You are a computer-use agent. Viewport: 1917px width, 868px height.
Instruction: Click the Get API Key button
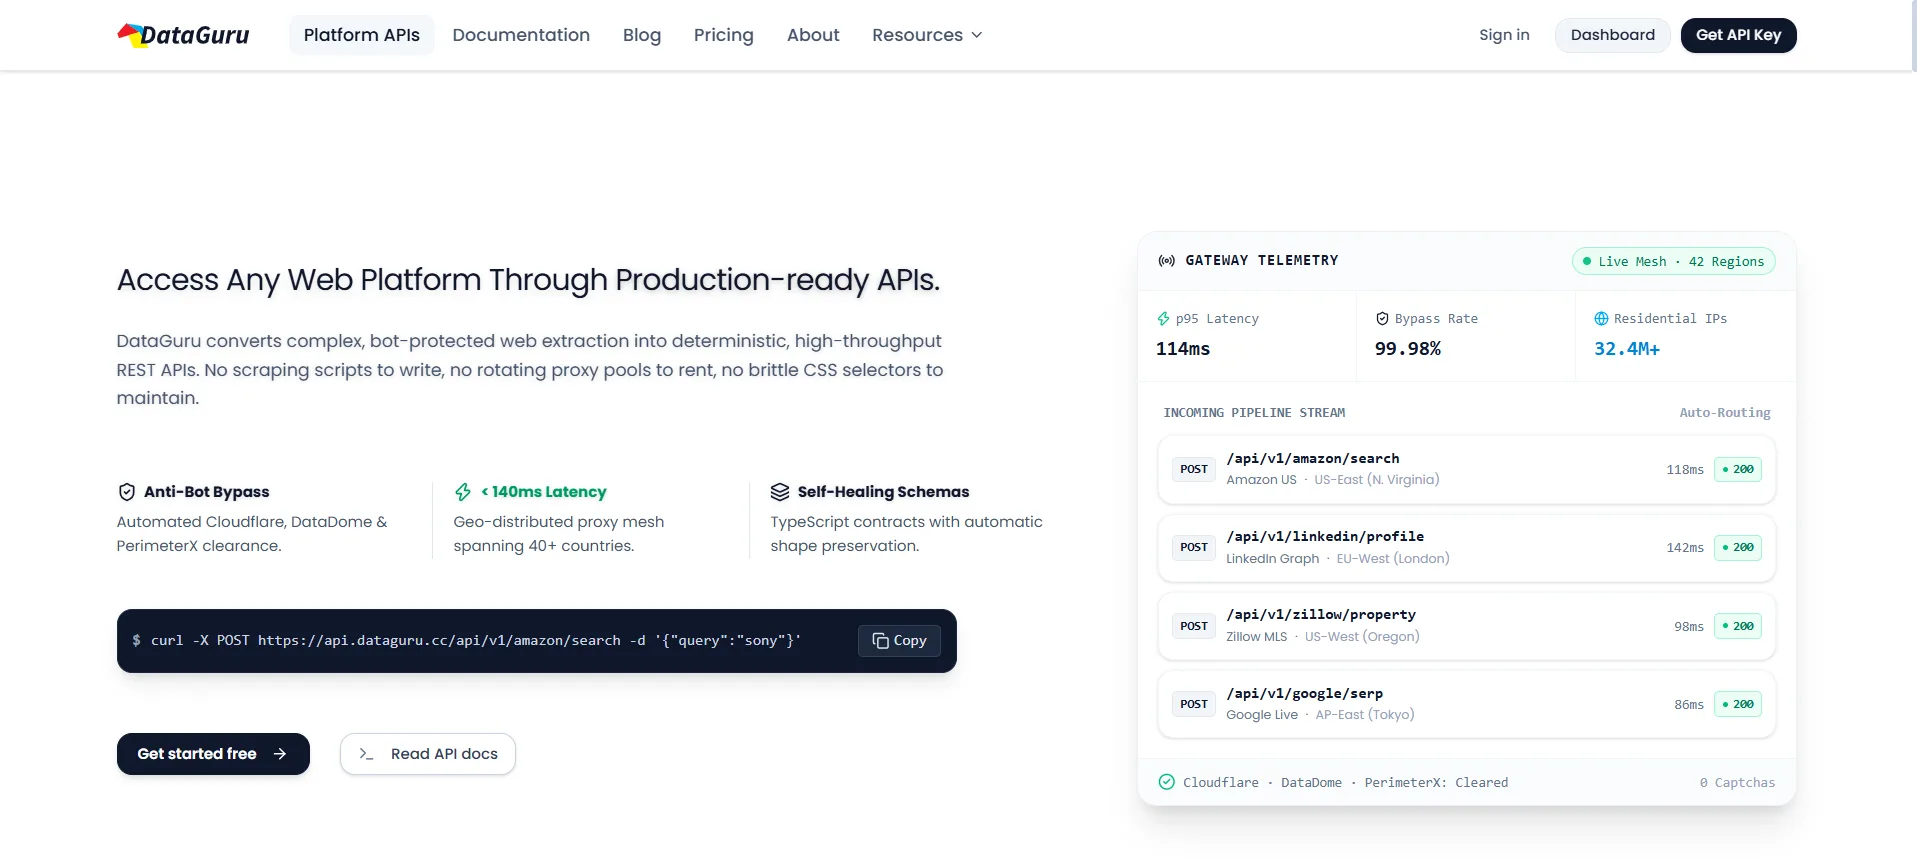pyautogui.click(x=1738, y=35)
